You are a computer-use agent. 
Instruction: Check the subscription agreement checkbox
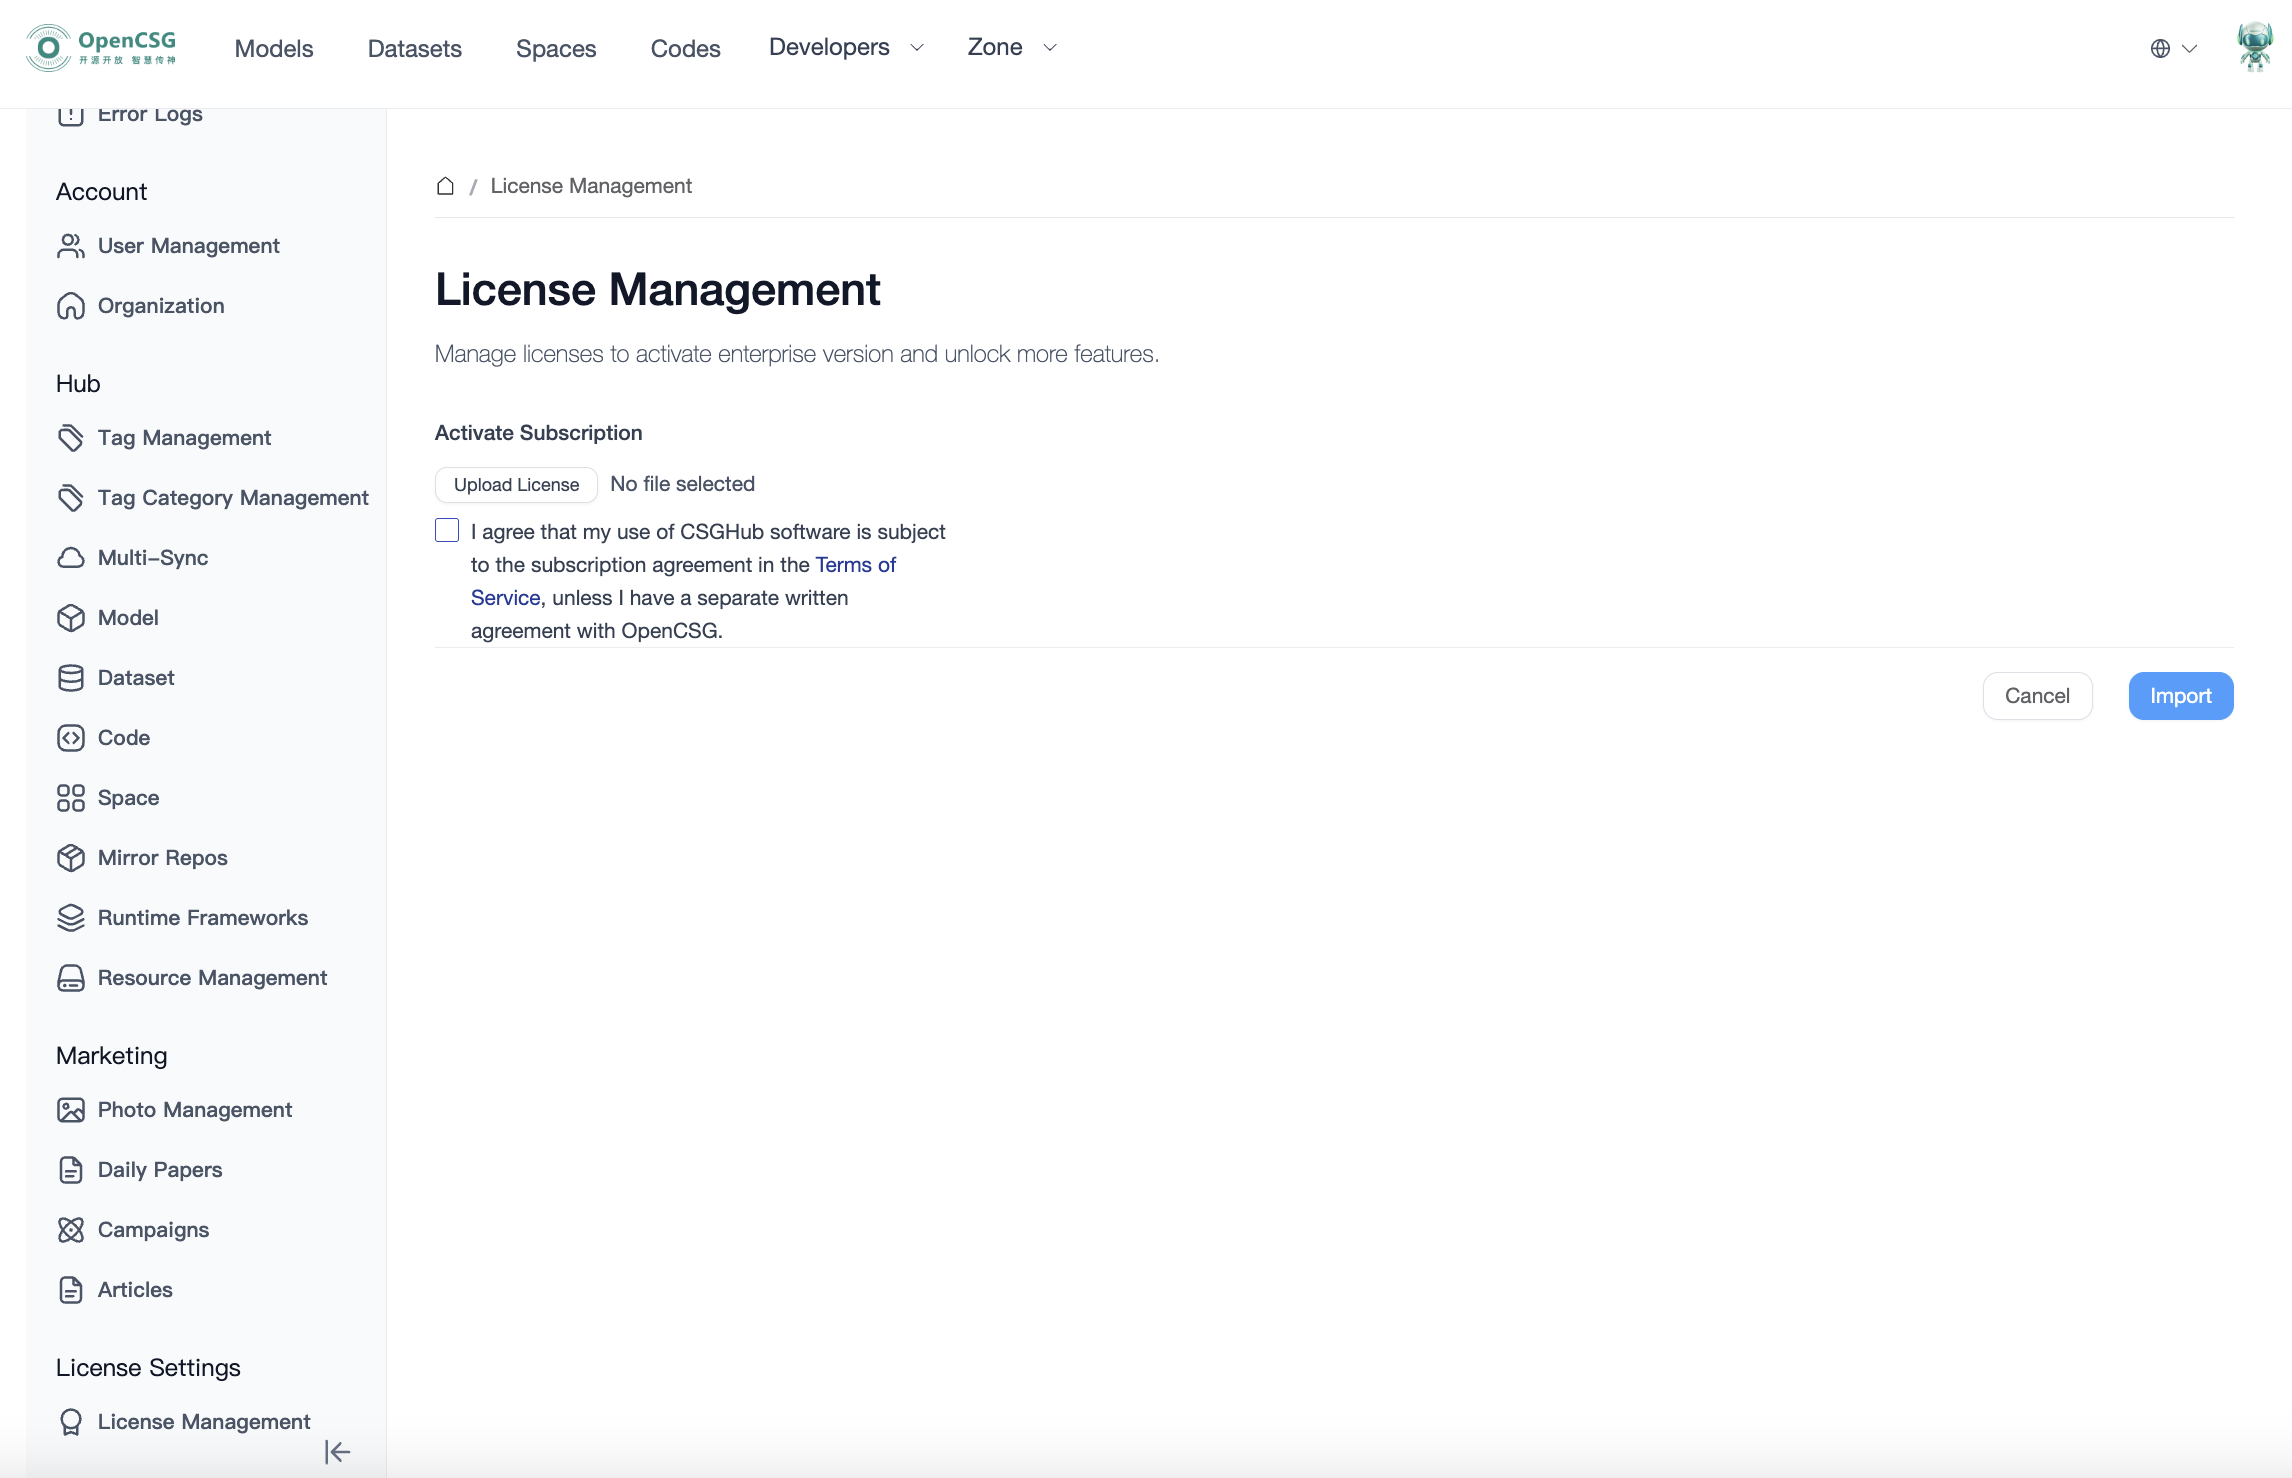pyautogui.click(x=447, y=531)
